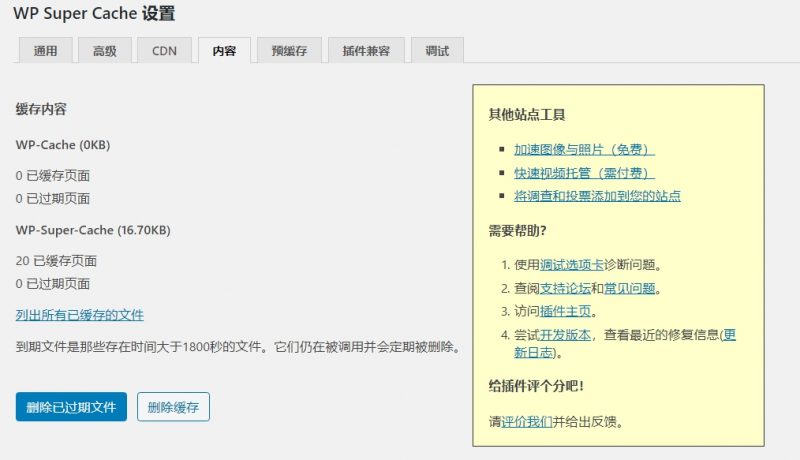Screen dimensions: 800x460
Task: Click the 需要帮助? heading
Action: [x=517, y=231]
